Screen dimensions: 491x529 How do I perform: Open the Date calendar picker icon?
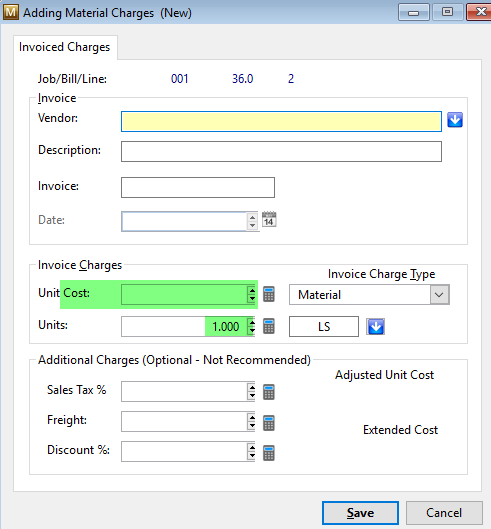pyautogui.click(x=269, y=219)
